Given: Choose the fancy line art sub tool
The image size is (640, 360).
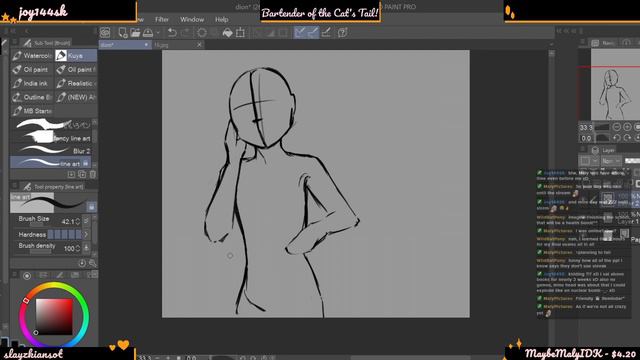Looking at the screenshot, I should 51,138.
